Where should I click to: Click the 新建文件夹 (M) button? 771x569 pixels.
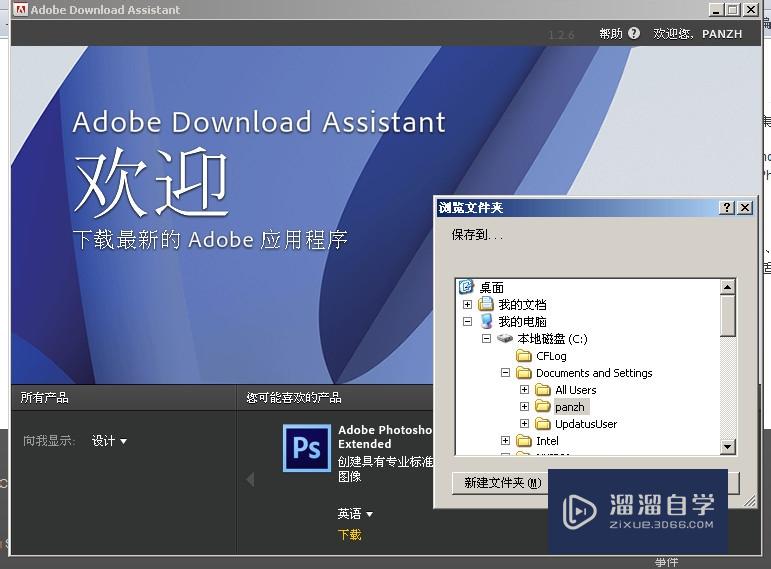pyautogui.click(x=501, y=483)
